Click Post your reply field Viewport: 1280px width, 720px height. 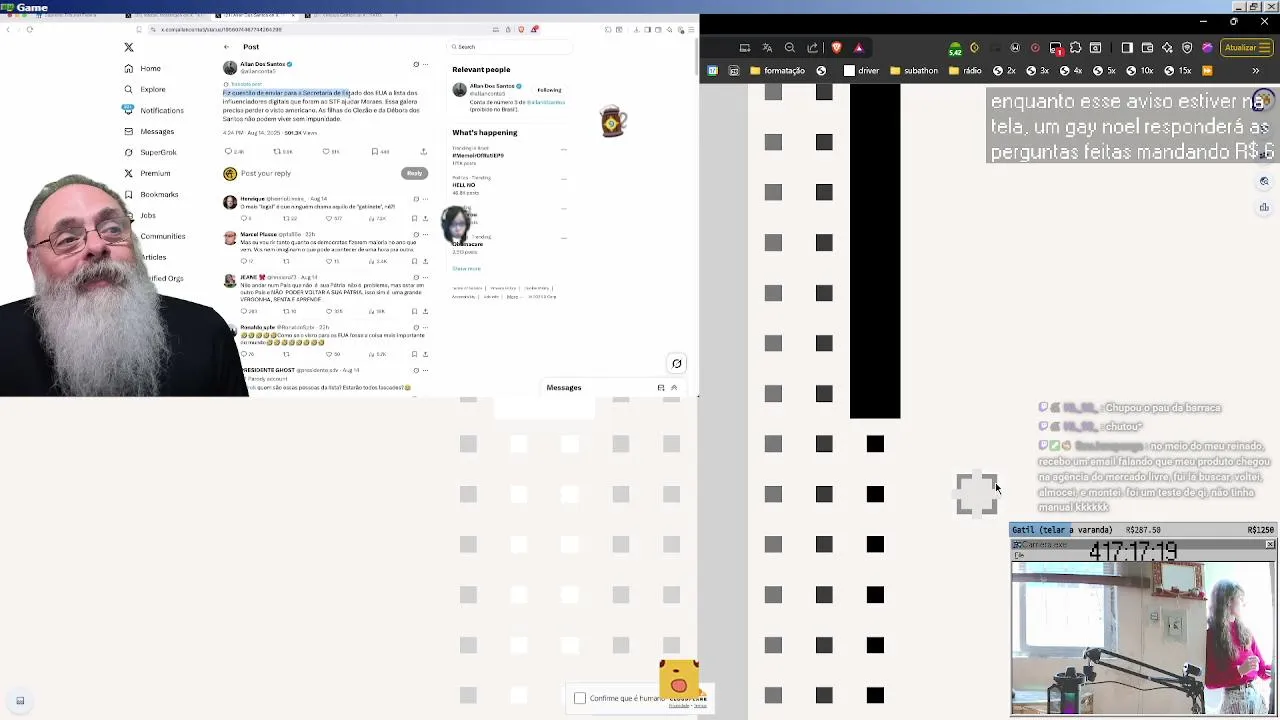(266, 173)
